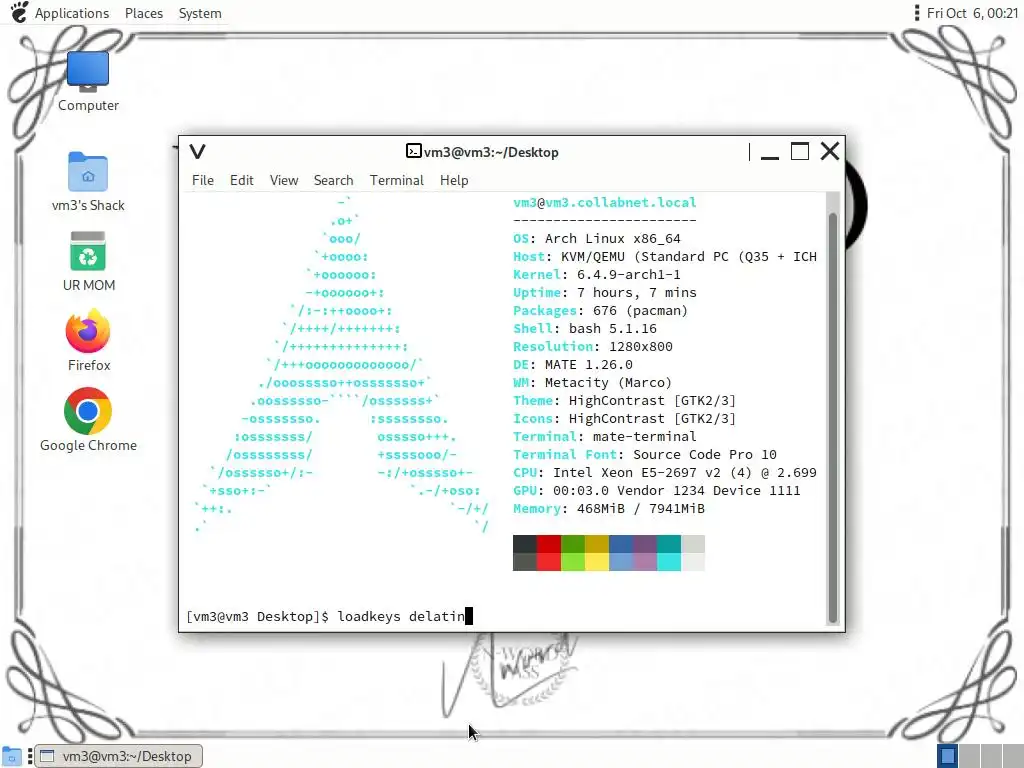Click the show desktop icon in bottom panel
The width and height of the screenshot is (1024, 768).
click(12, 756)
